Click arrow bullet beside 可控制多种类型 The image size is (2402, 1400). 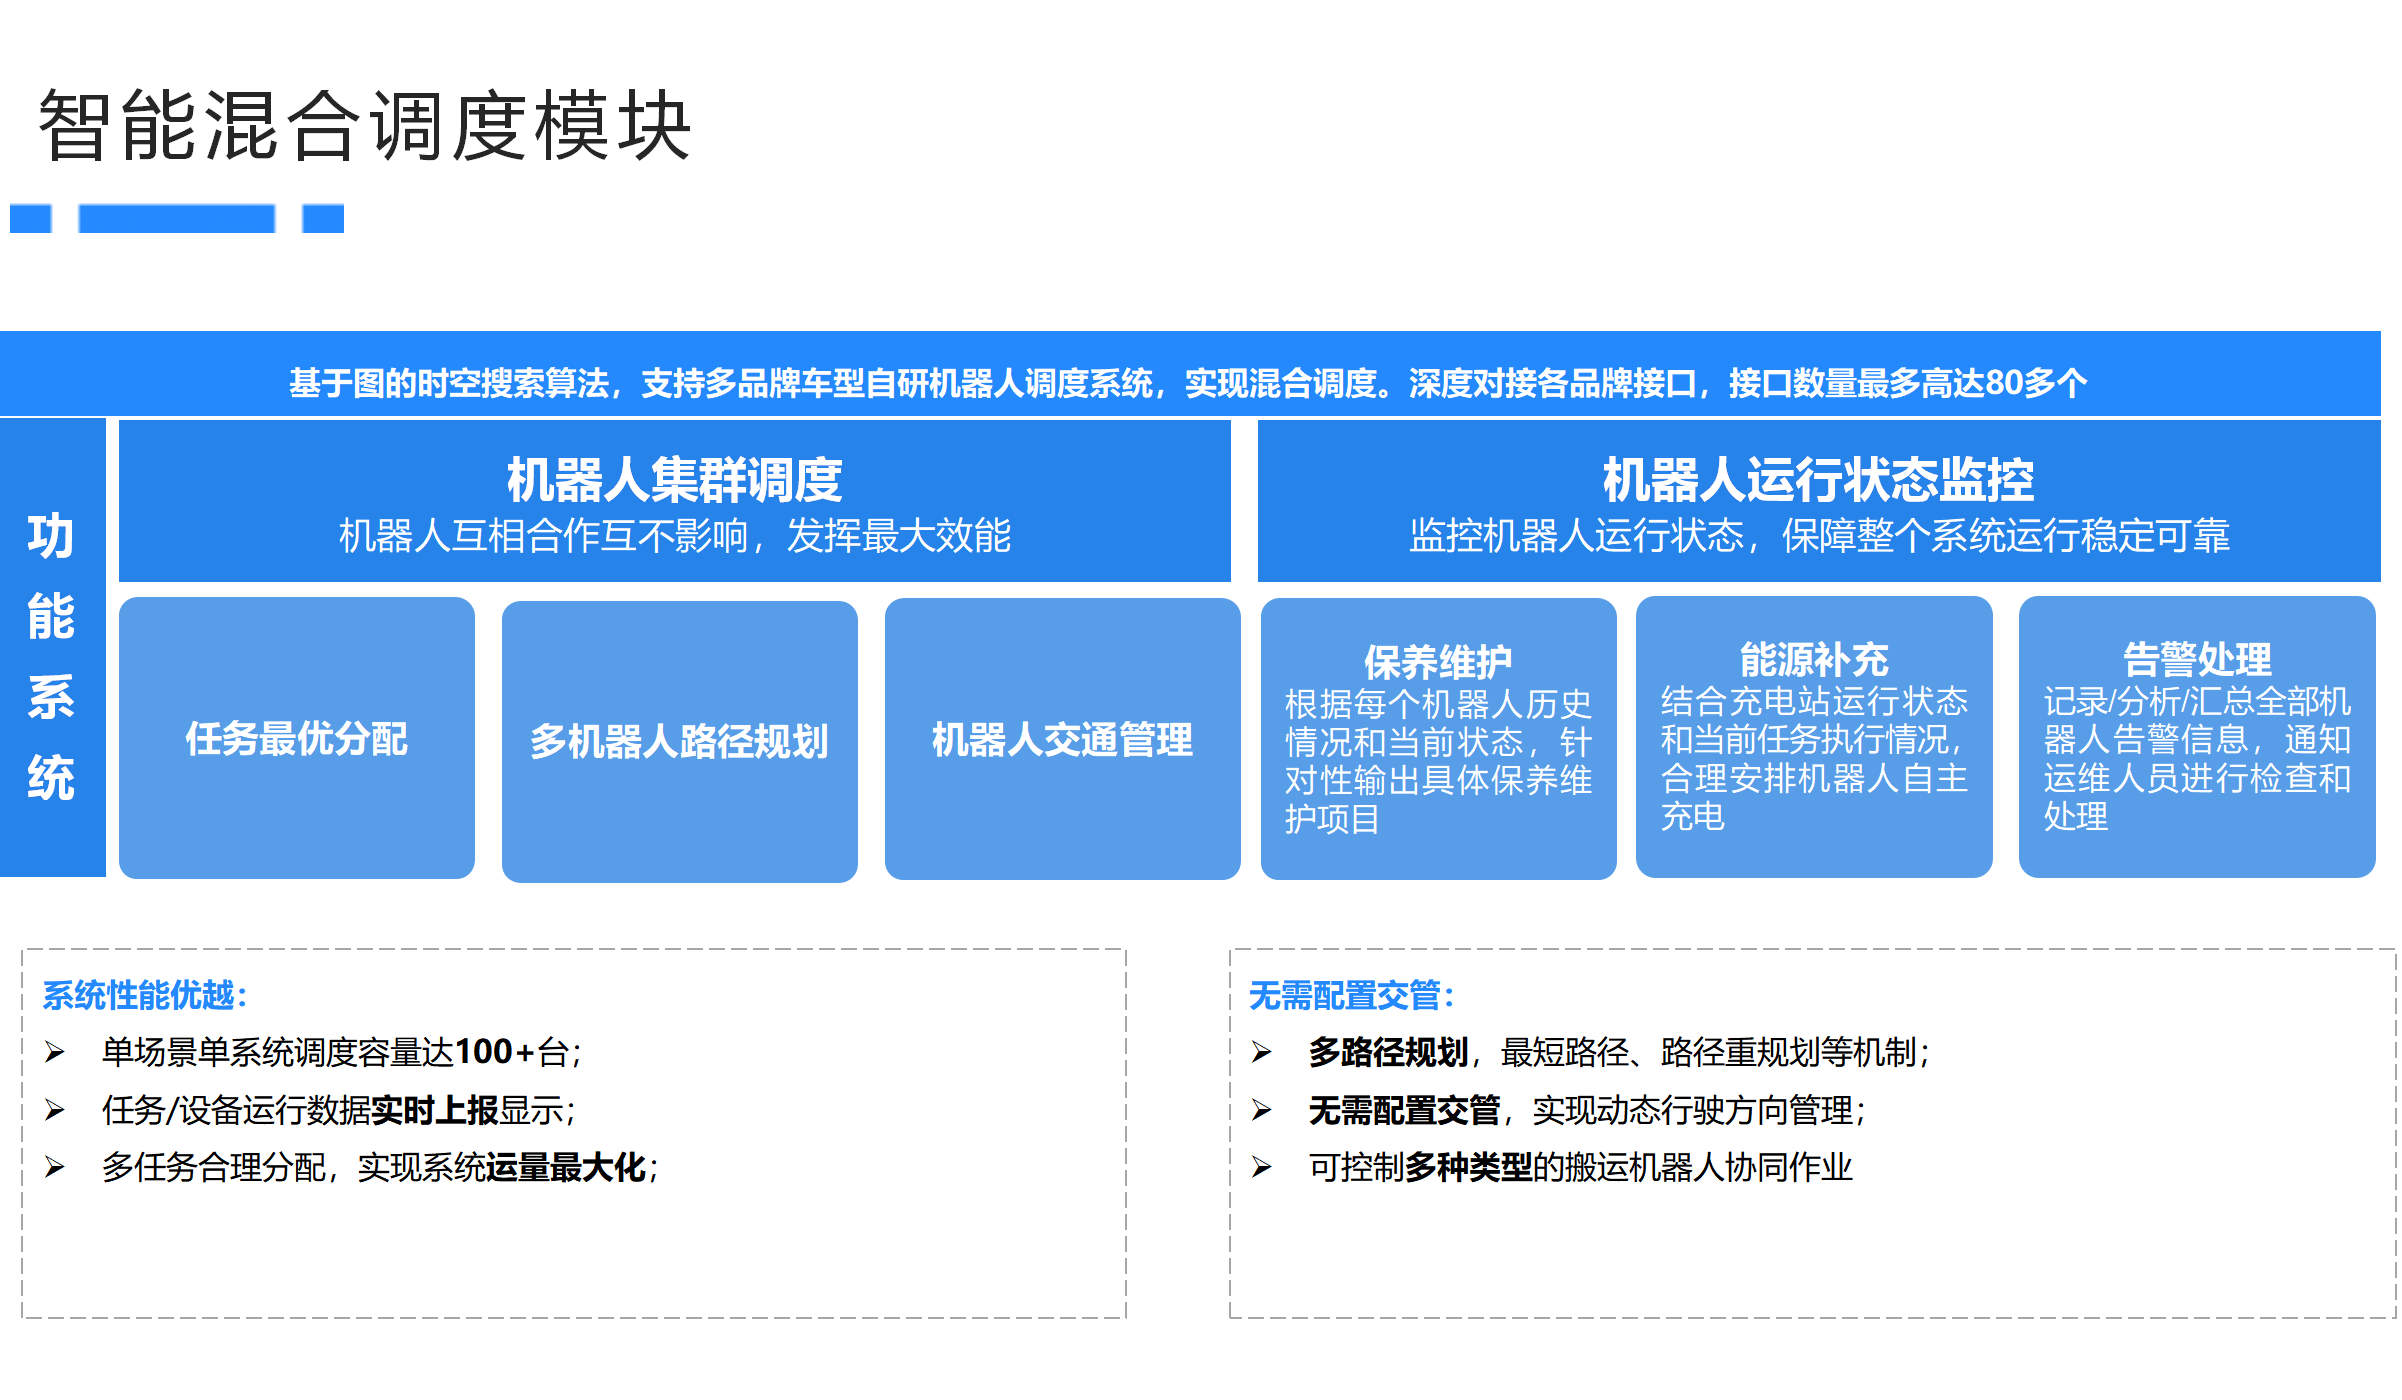(x=1262, y=1167)
